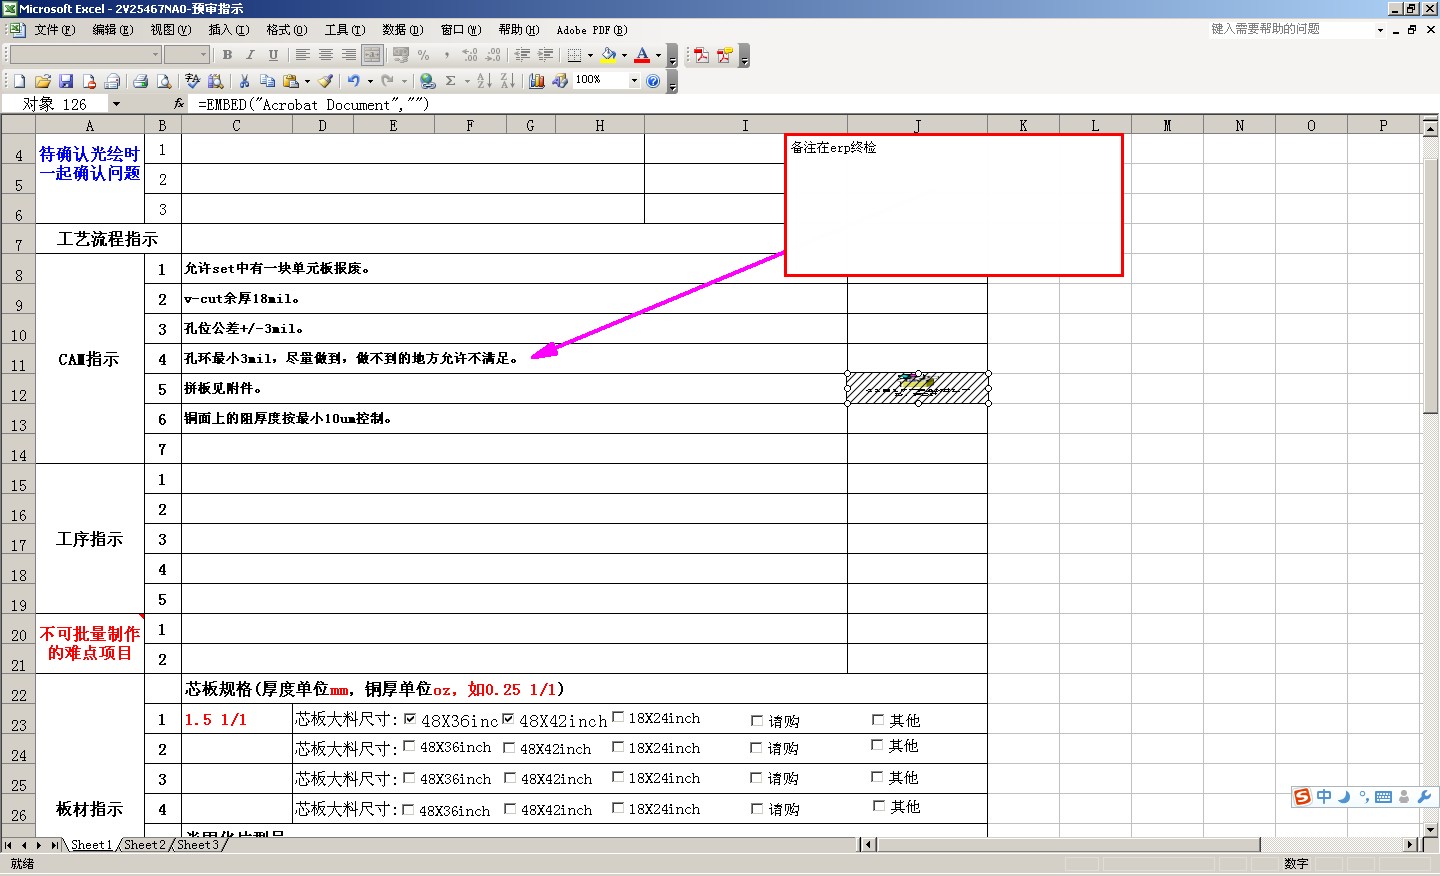This screenshot has height=876, width=1440.
Task: Open the Paste options dropdown arrow
Action: [307, 81]
